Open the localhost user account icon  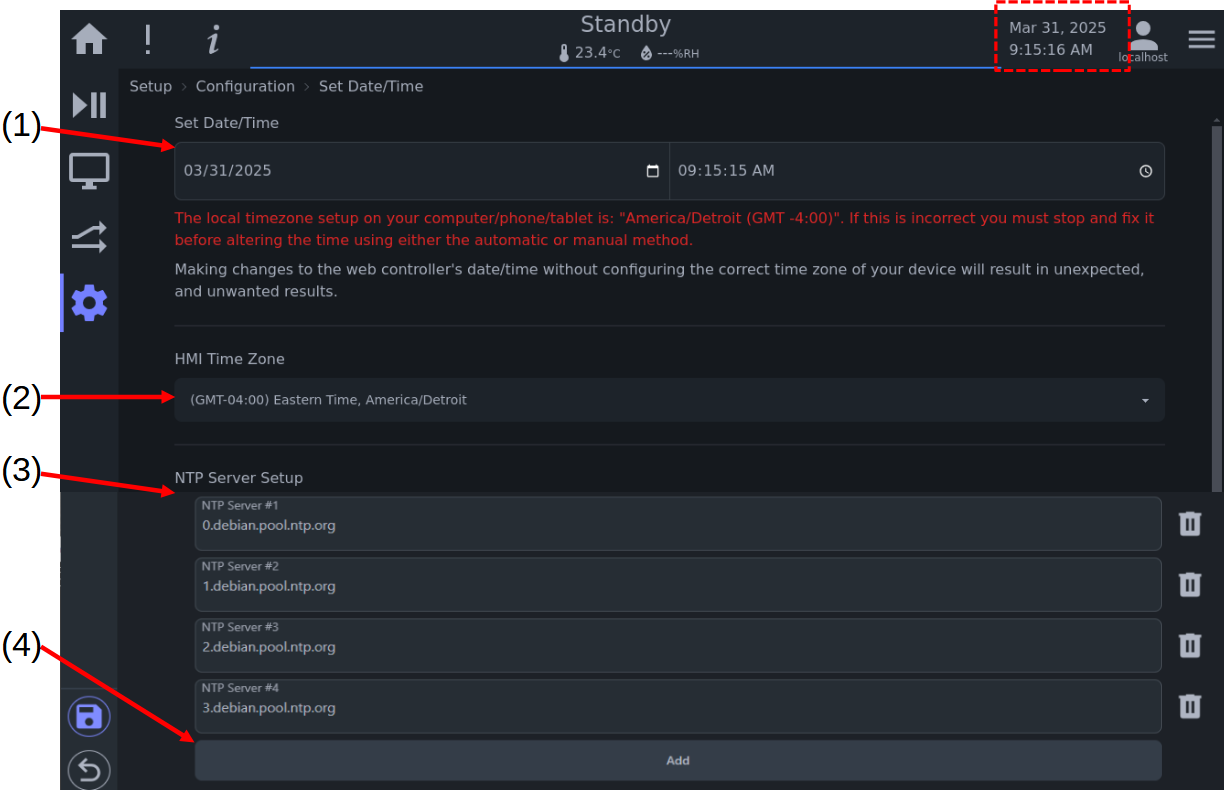coord(1143,42)
